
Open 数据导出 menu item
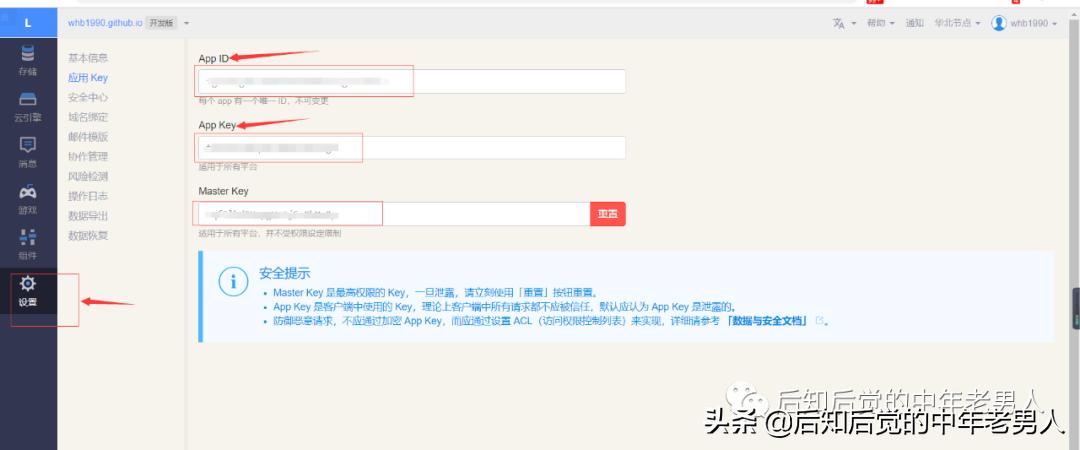pos(88,216)
